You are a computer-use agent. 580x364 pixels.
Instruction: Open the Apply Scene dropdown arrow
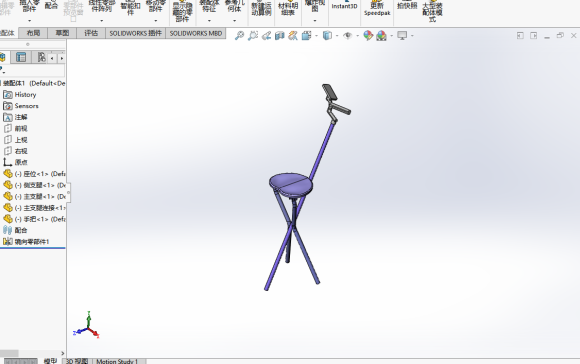[392, 36]
